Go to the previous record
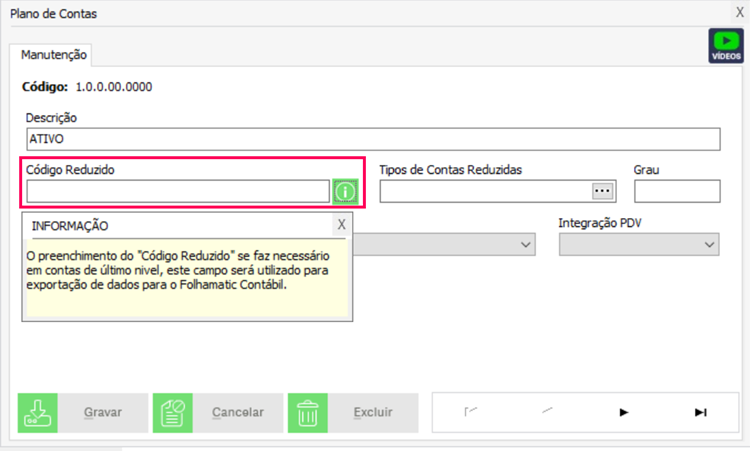The image size is (750, 451). click(547, 412)
